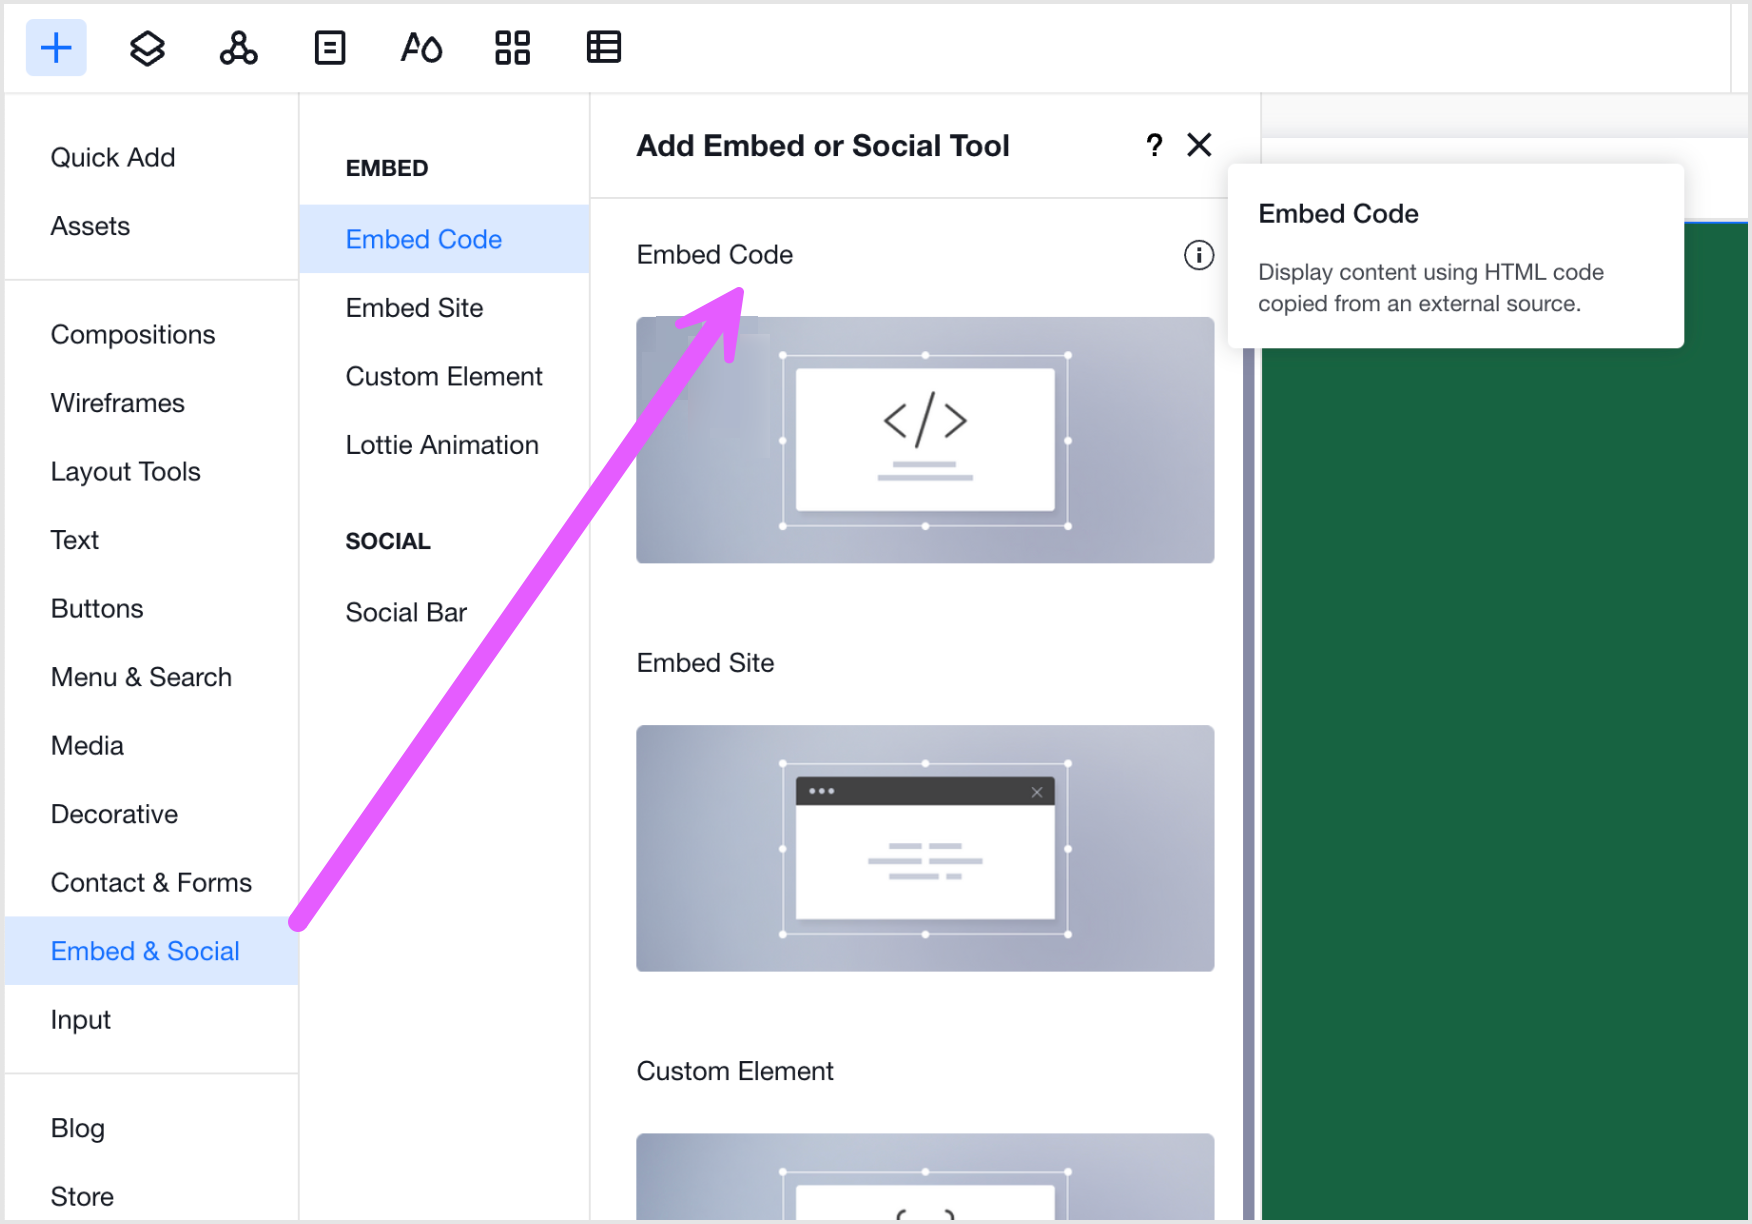1752x1224 pixels.
Task: Open the connected nodes icon in toolbar
Action: 238,47
